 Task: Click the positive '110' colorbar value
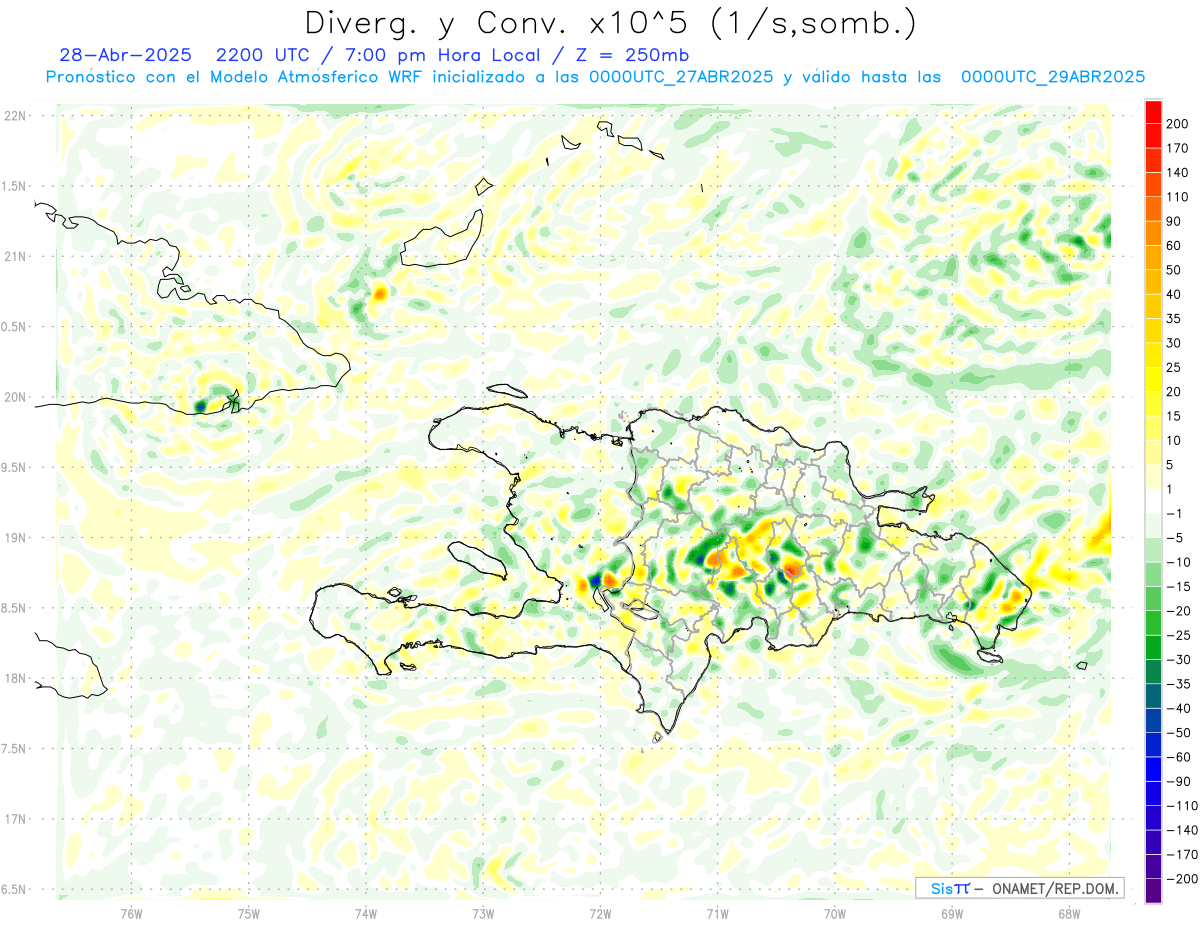[1177, 197]
